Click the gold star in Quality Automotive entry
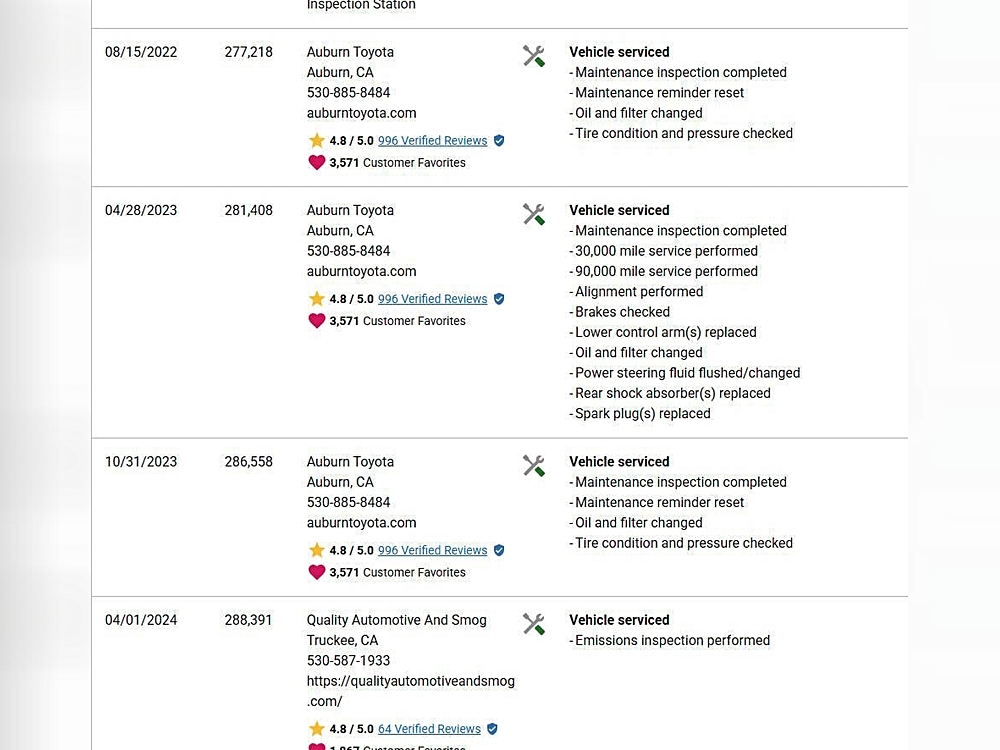Viewport: 1000px width, 750px height. 317,729
